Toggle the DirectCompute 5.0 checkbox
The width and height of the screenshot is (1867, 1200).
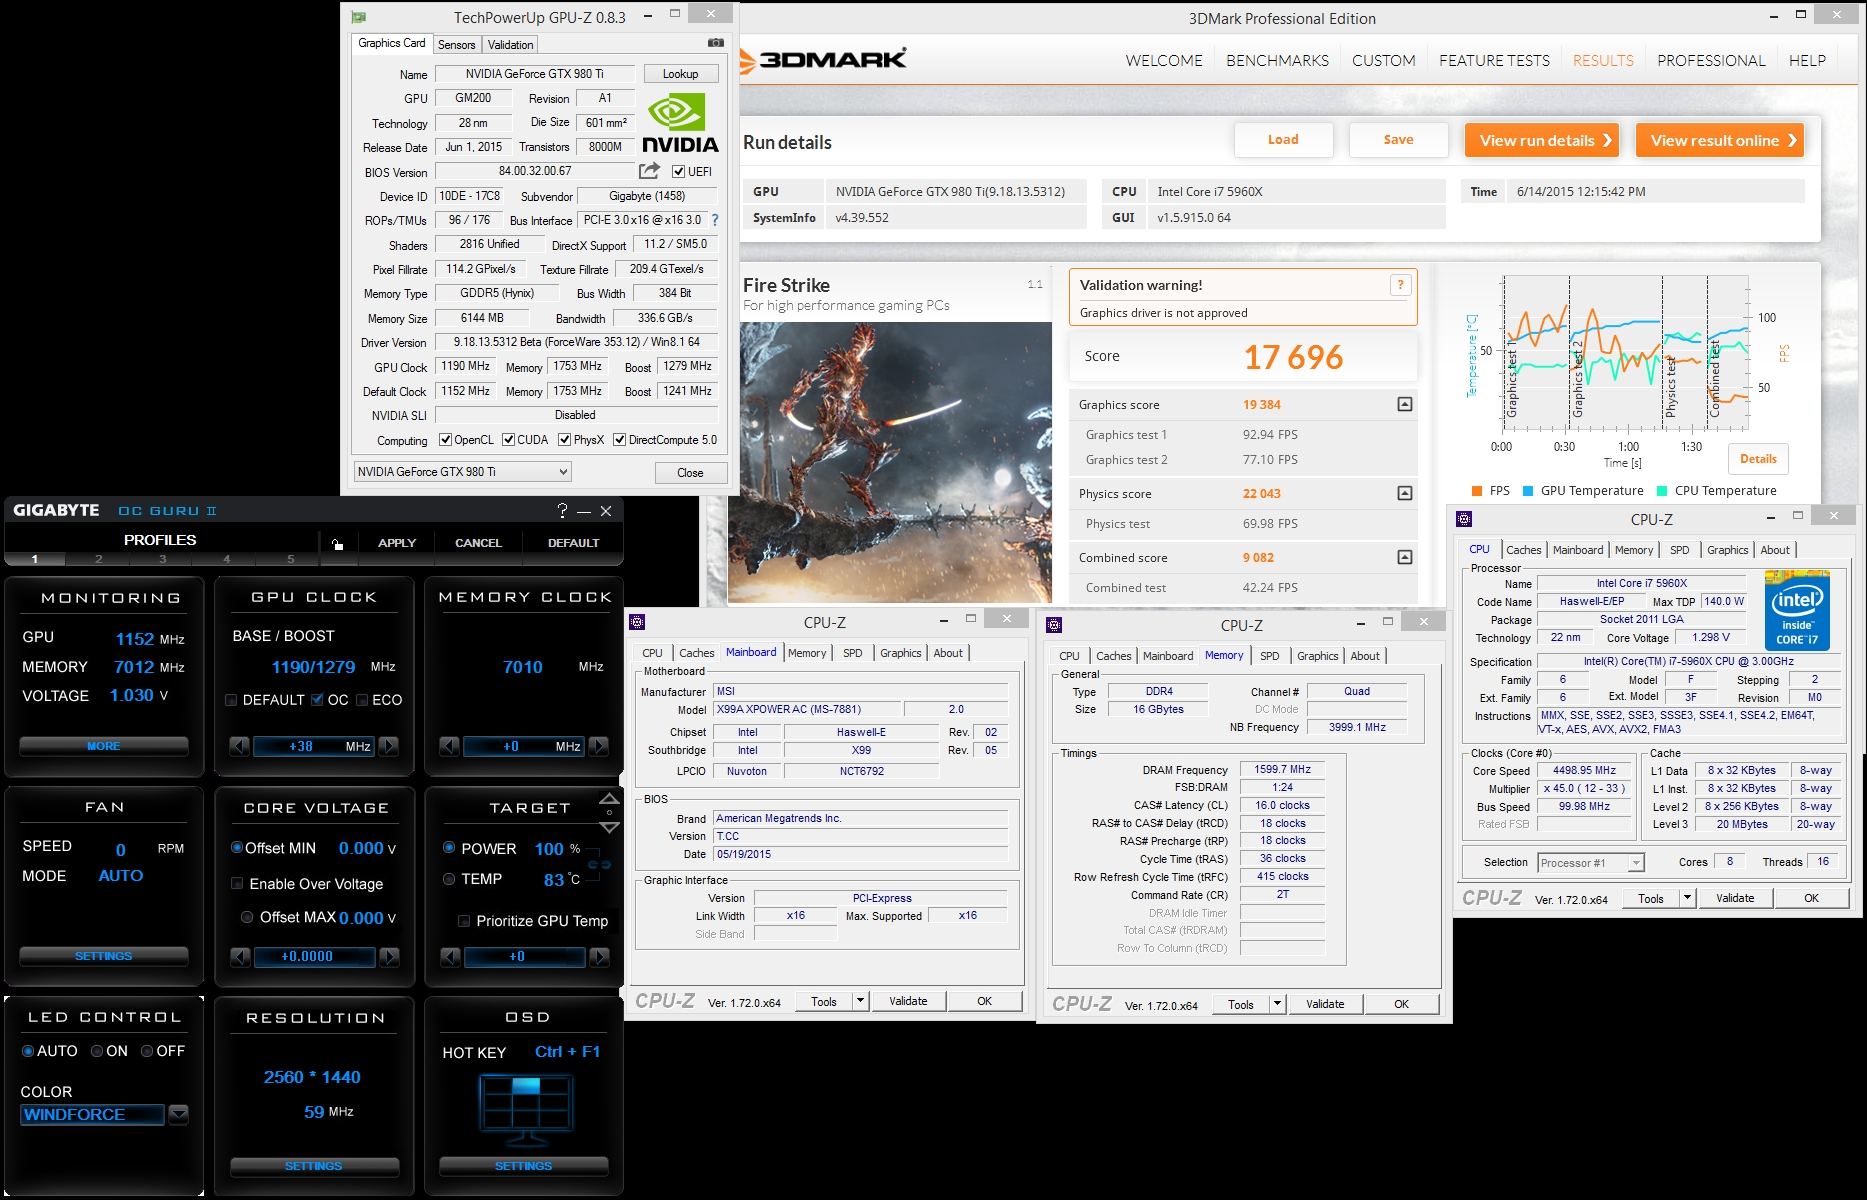pyautogui.click(x=619, y=440)
